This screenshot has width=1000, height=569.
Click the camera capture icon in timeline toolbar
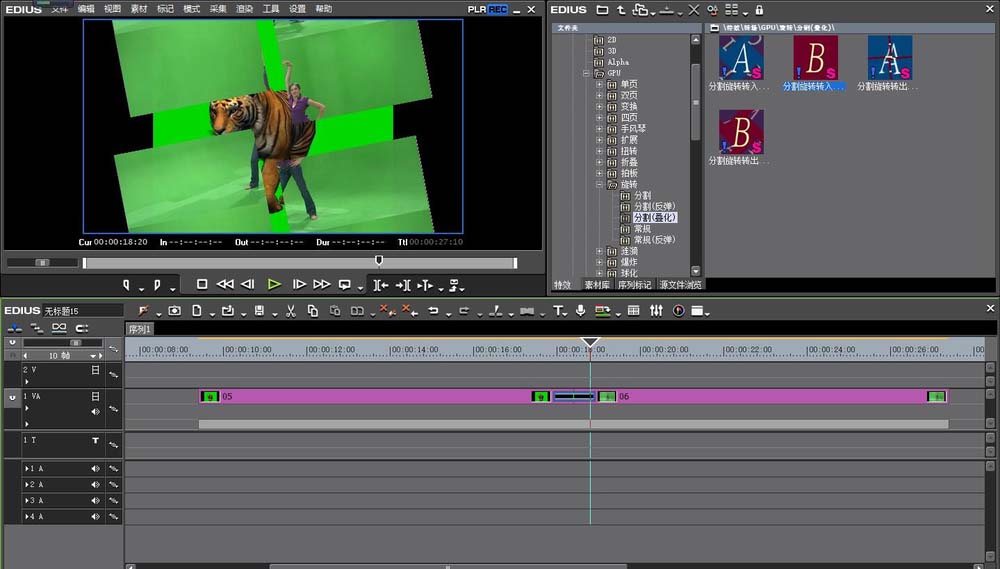[174, 311]
